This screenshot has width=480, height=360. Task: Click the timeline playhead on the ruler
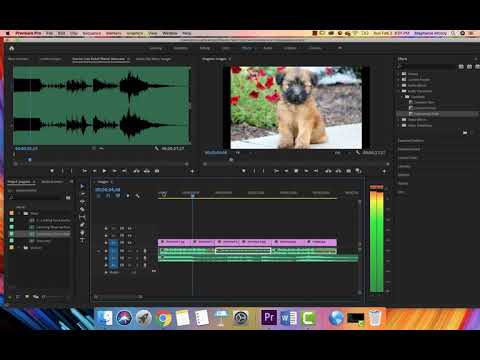pyautogui.click(x=193, y=195)
